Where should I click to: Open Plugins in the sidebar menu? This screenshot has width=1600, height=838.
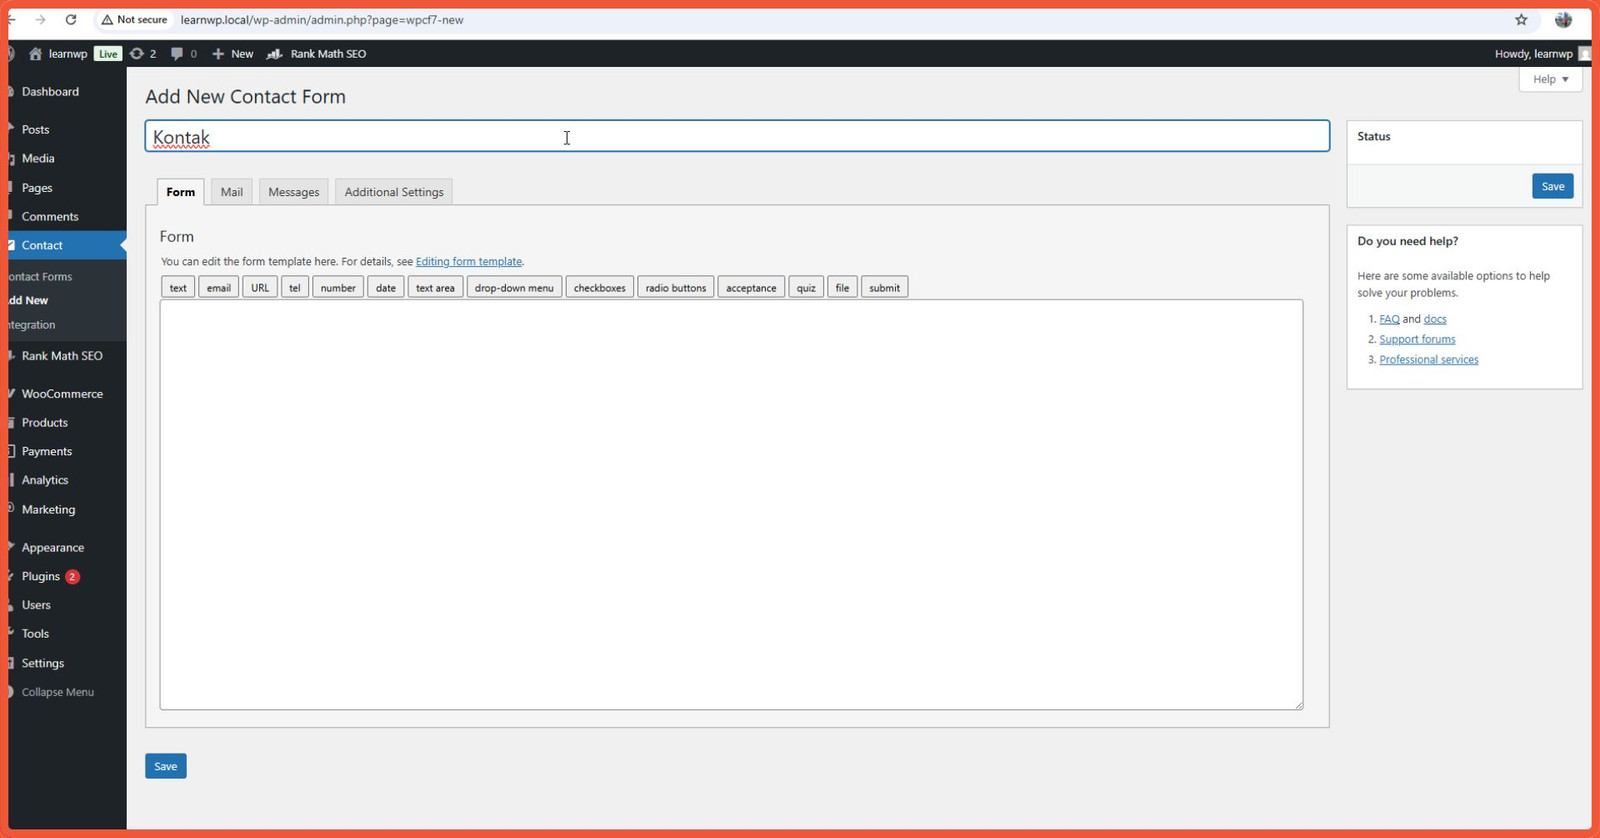tap(41, 577)
